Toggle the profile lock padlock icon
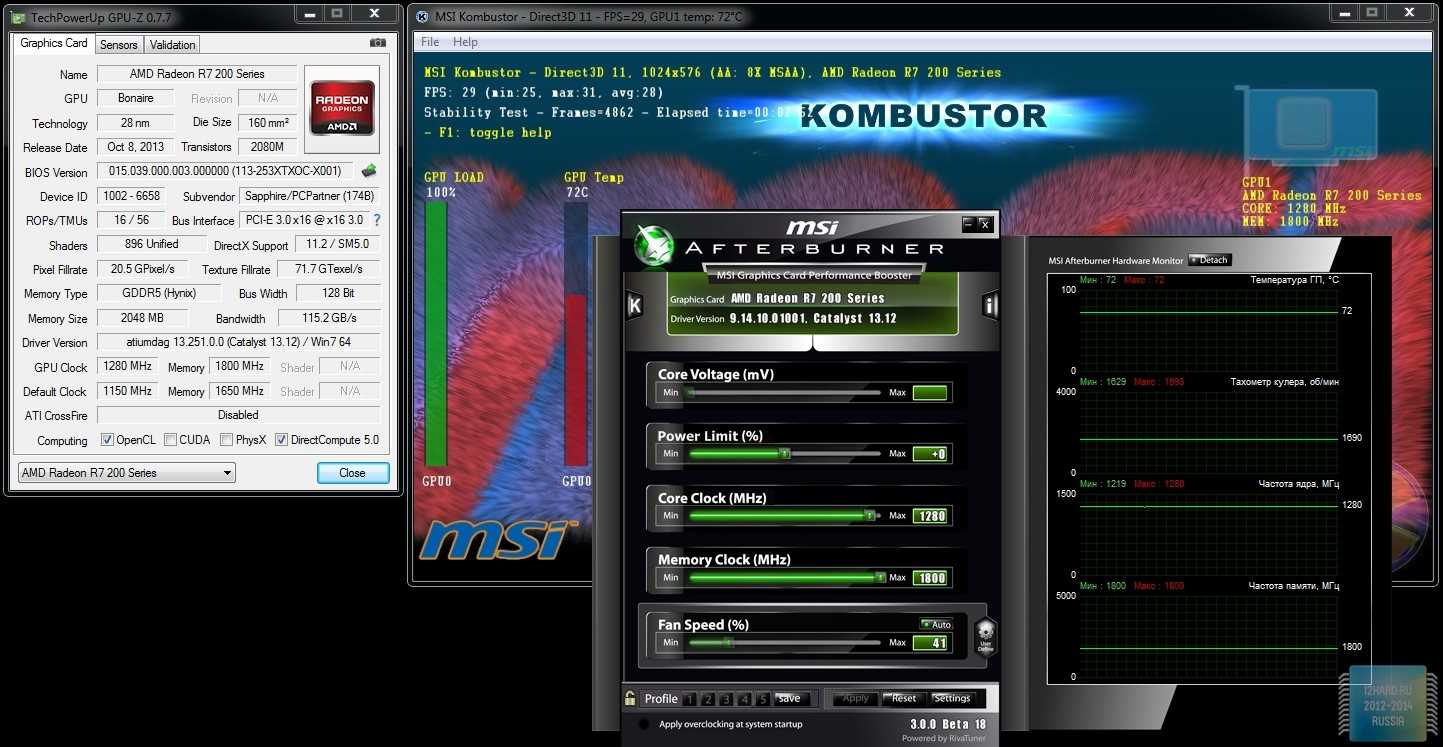1443x747 pixels. [630, 699]
